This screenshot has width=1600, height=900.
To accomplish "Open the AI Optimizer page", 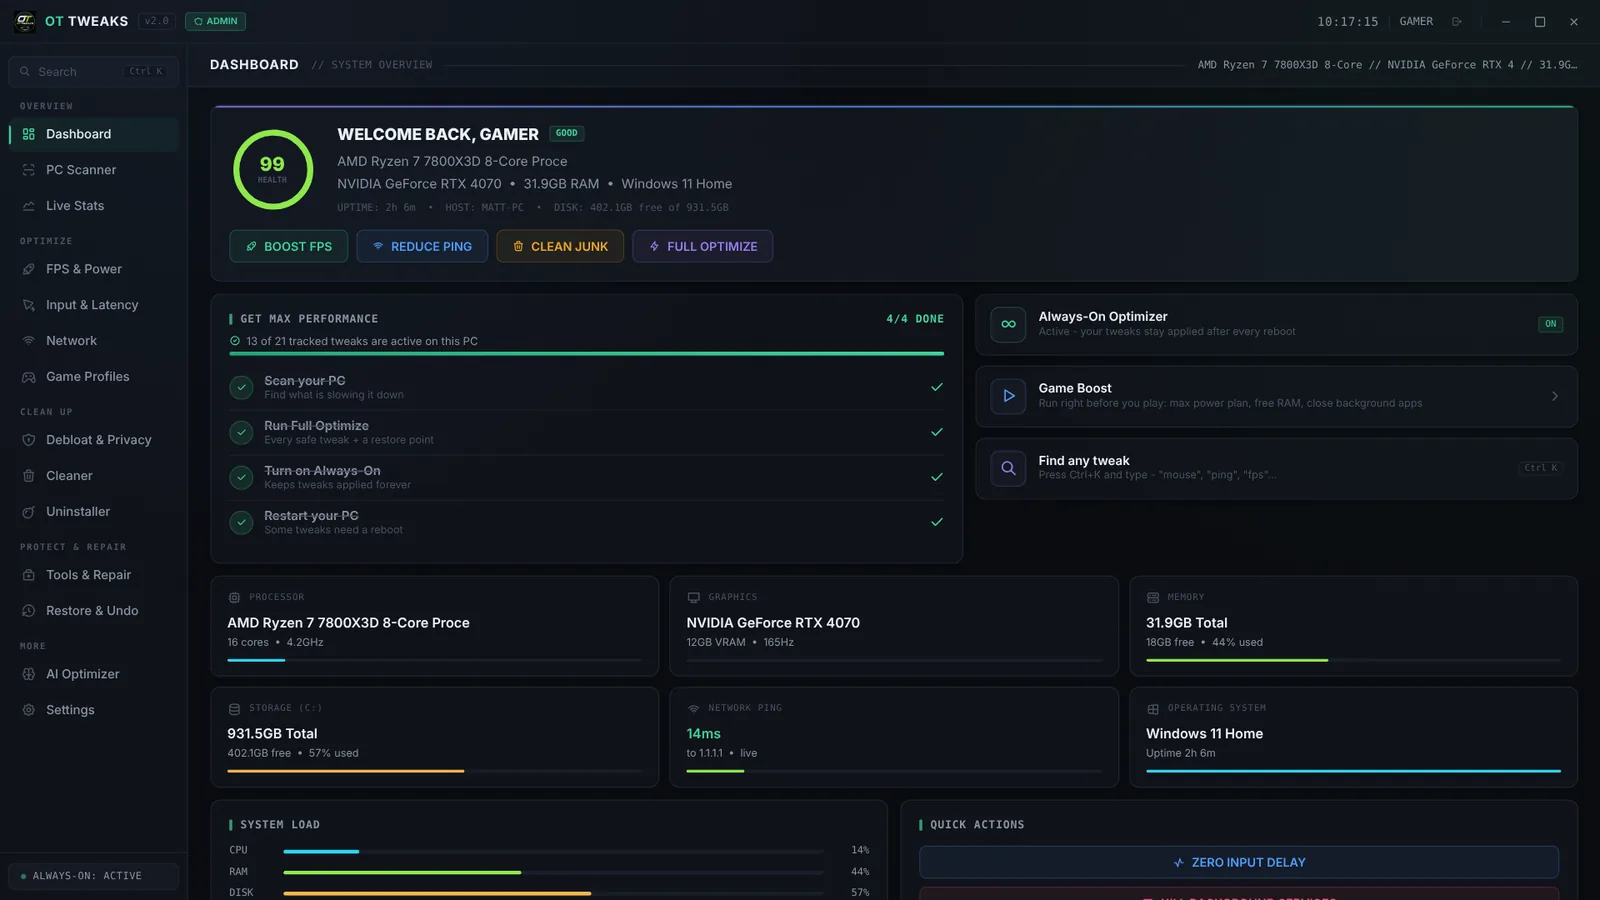I will [93, 674].
